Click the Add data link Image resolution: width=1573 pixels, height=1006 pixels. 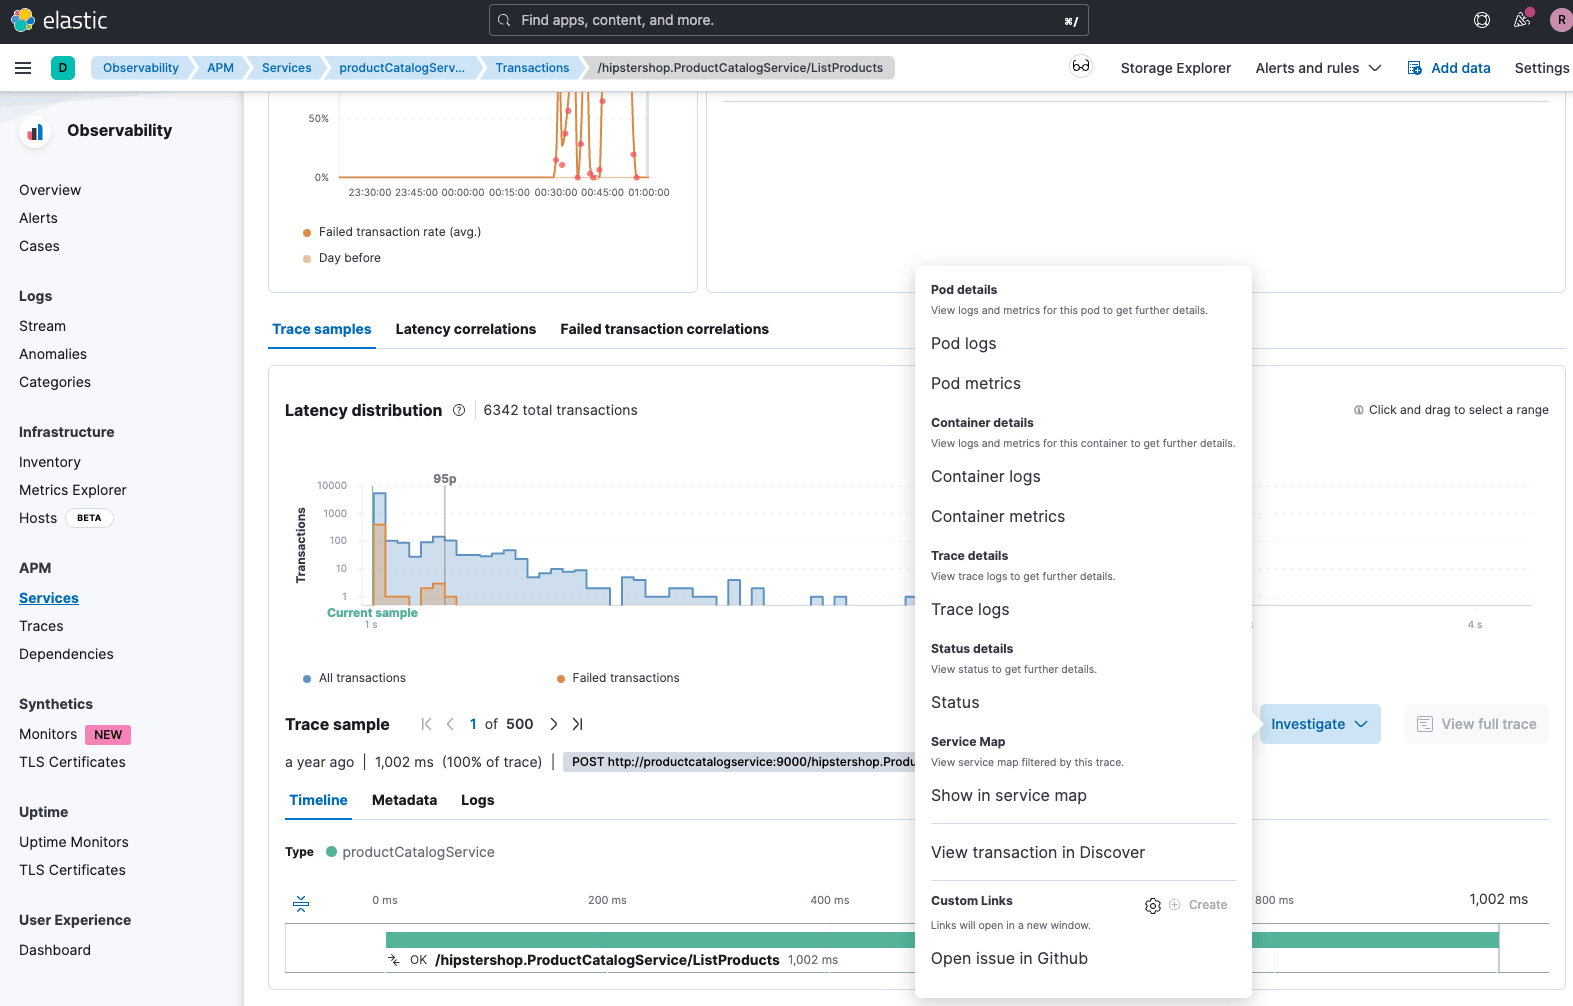(1449, 68)
